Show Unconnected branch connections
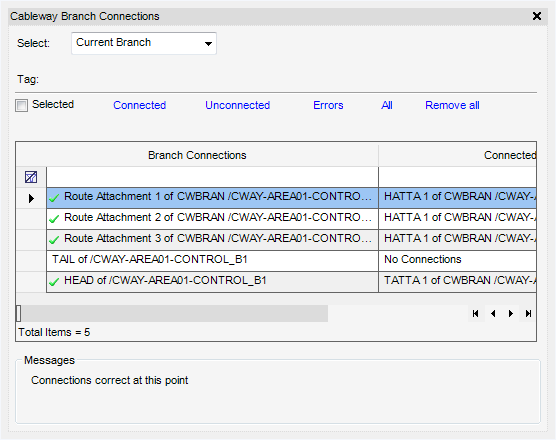The height and width of the screenshot is (440, 556). click(x=238, y=105)
